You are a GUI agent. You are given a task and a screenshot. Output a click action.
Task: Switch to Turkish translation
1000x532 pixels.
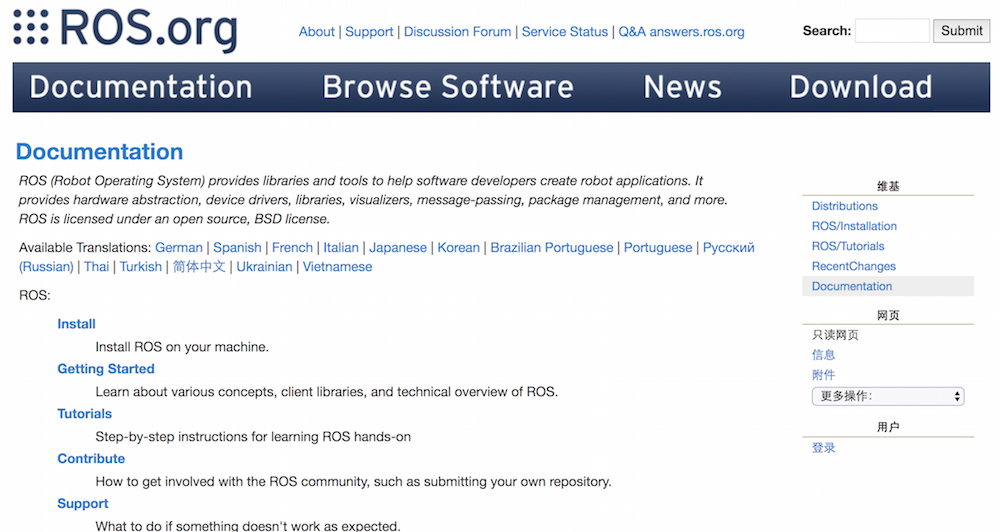pos(140,267)
